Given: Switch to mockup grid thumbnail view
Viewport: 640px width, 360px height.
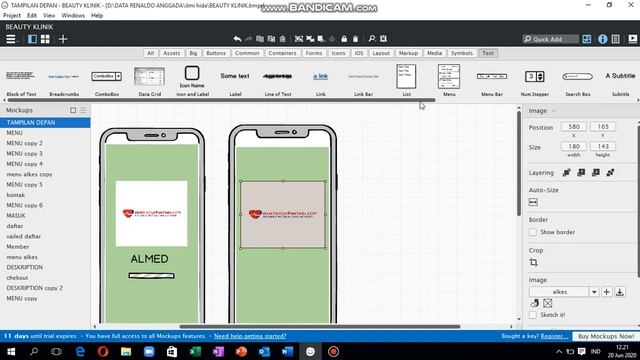Looking at the screenshot, I should (x=45, y=39).
